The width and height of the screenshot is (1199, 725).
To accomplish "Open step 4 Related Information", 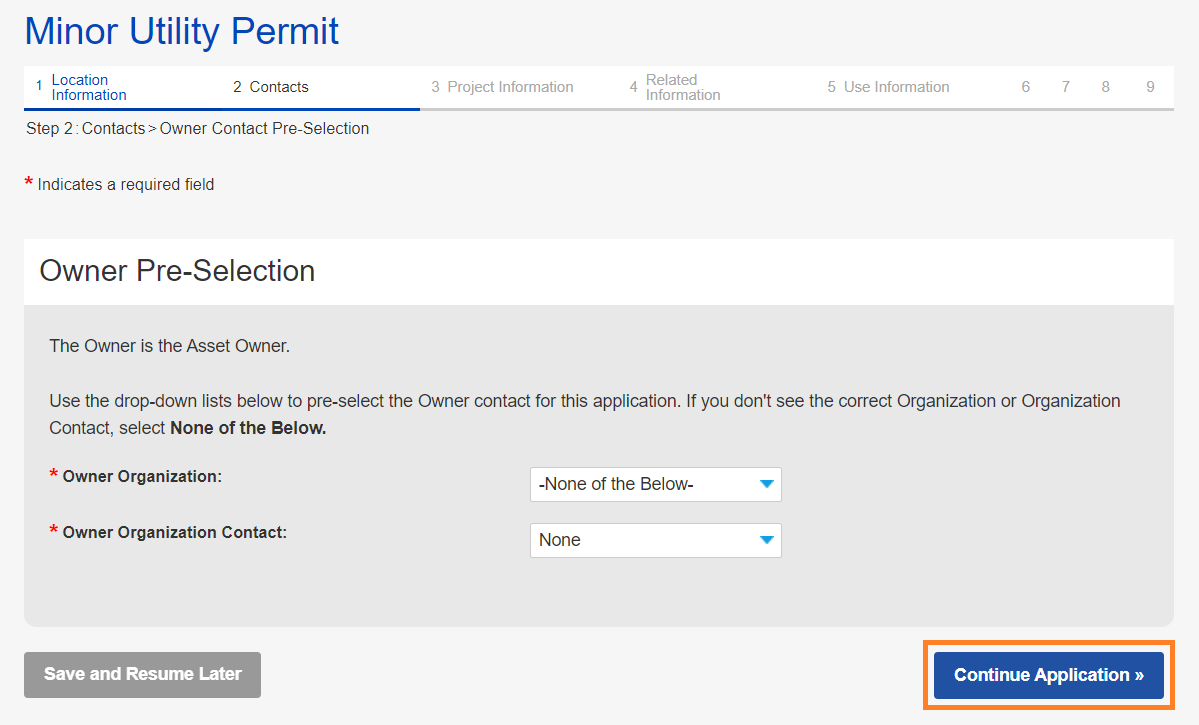I will pyautogui.click(x=682, y=87).
